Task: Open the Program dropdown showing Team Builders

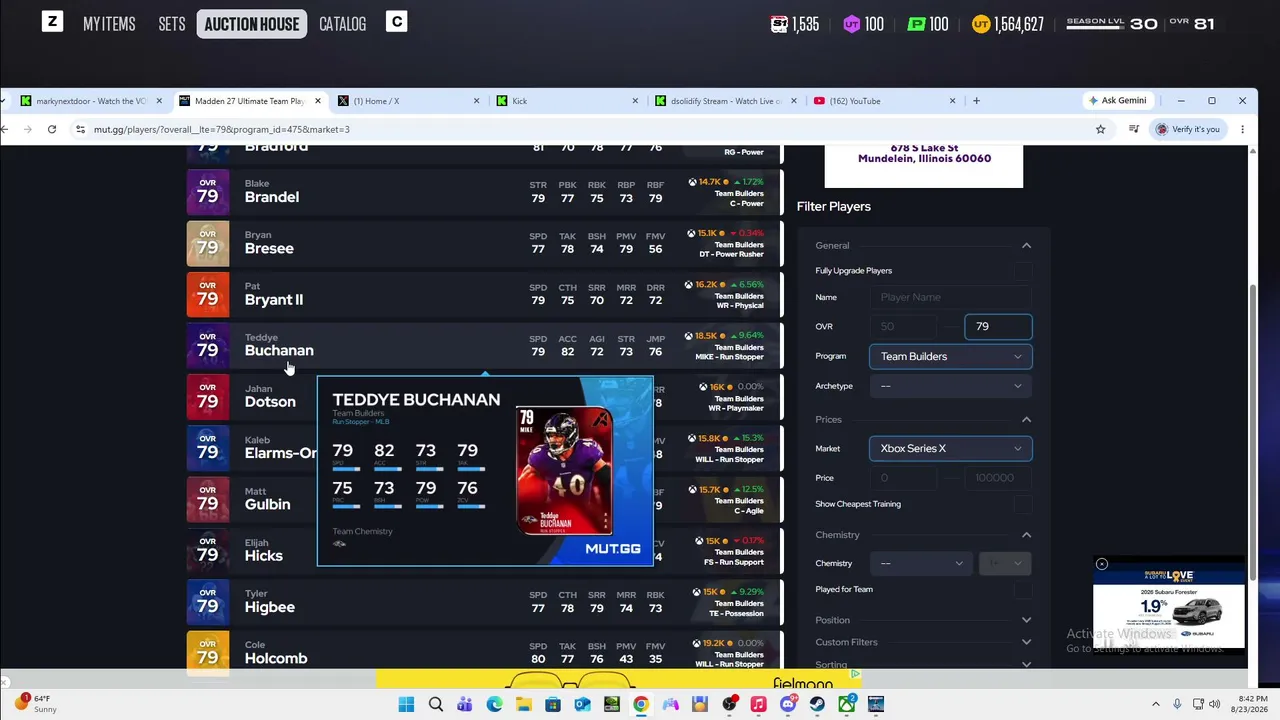Action: point(950,356)
